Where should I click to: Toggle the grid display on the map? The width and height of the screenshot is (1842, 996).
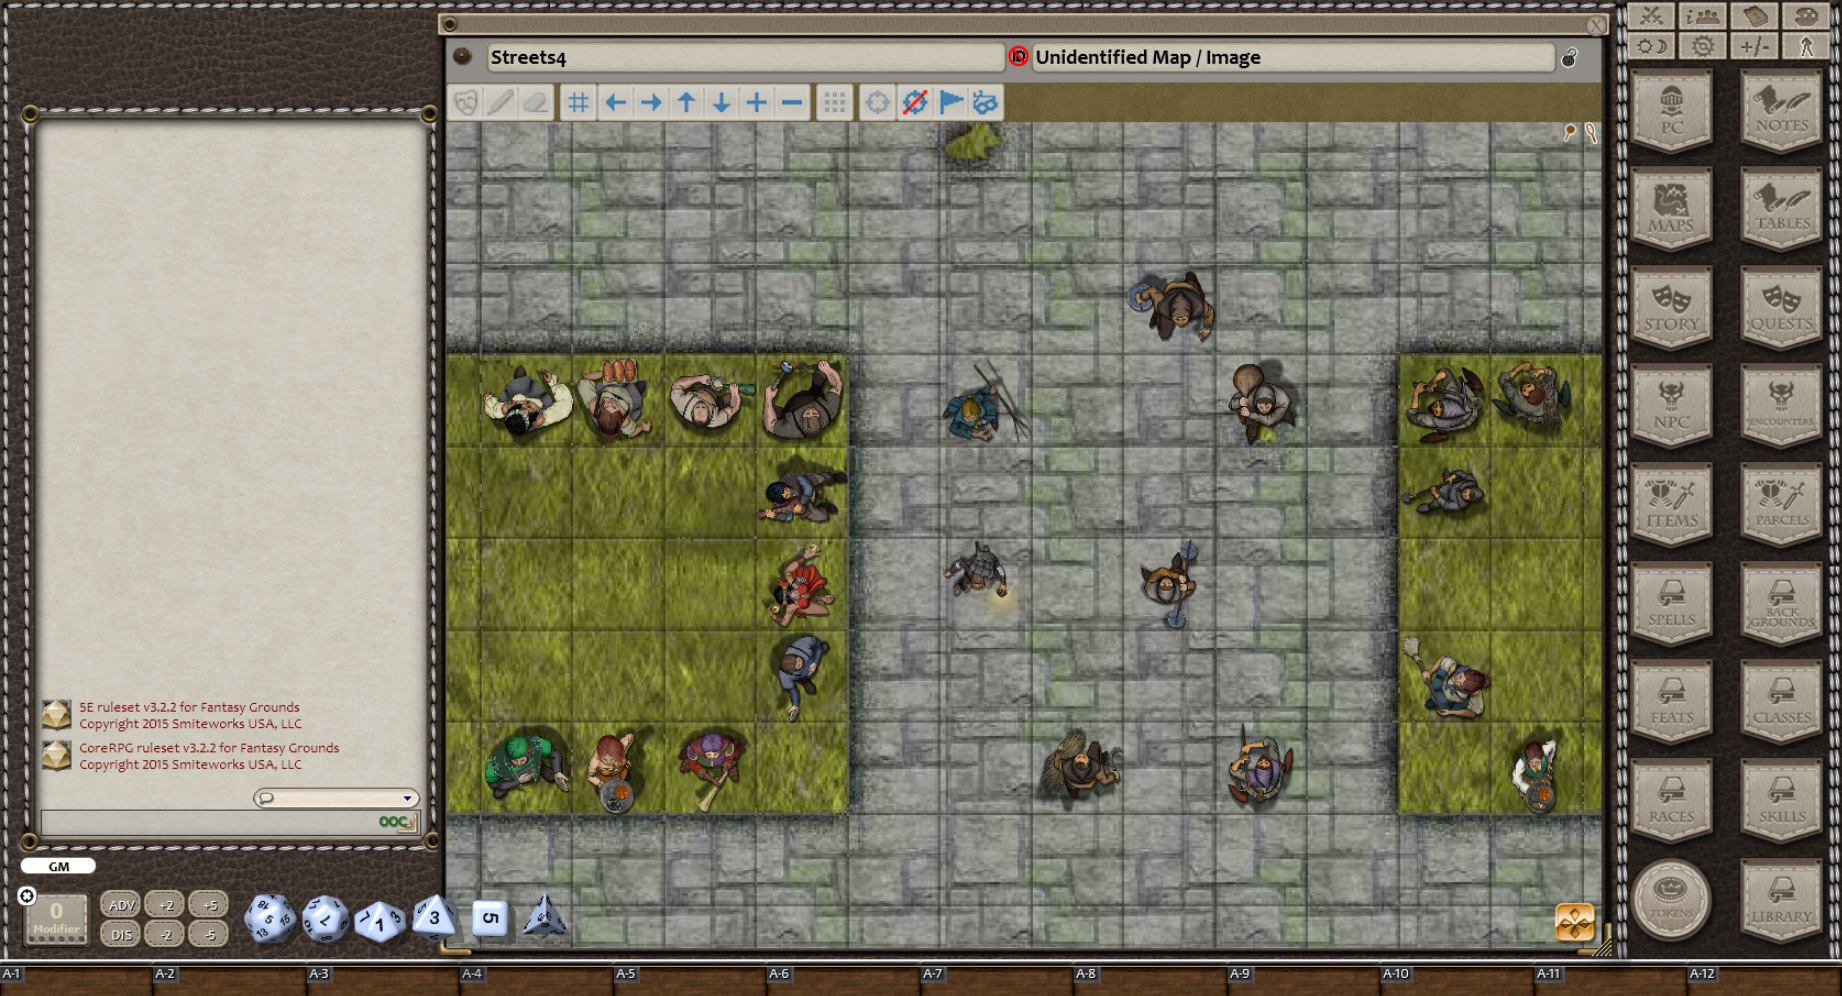pyautogui.click(x=578, y=101)
